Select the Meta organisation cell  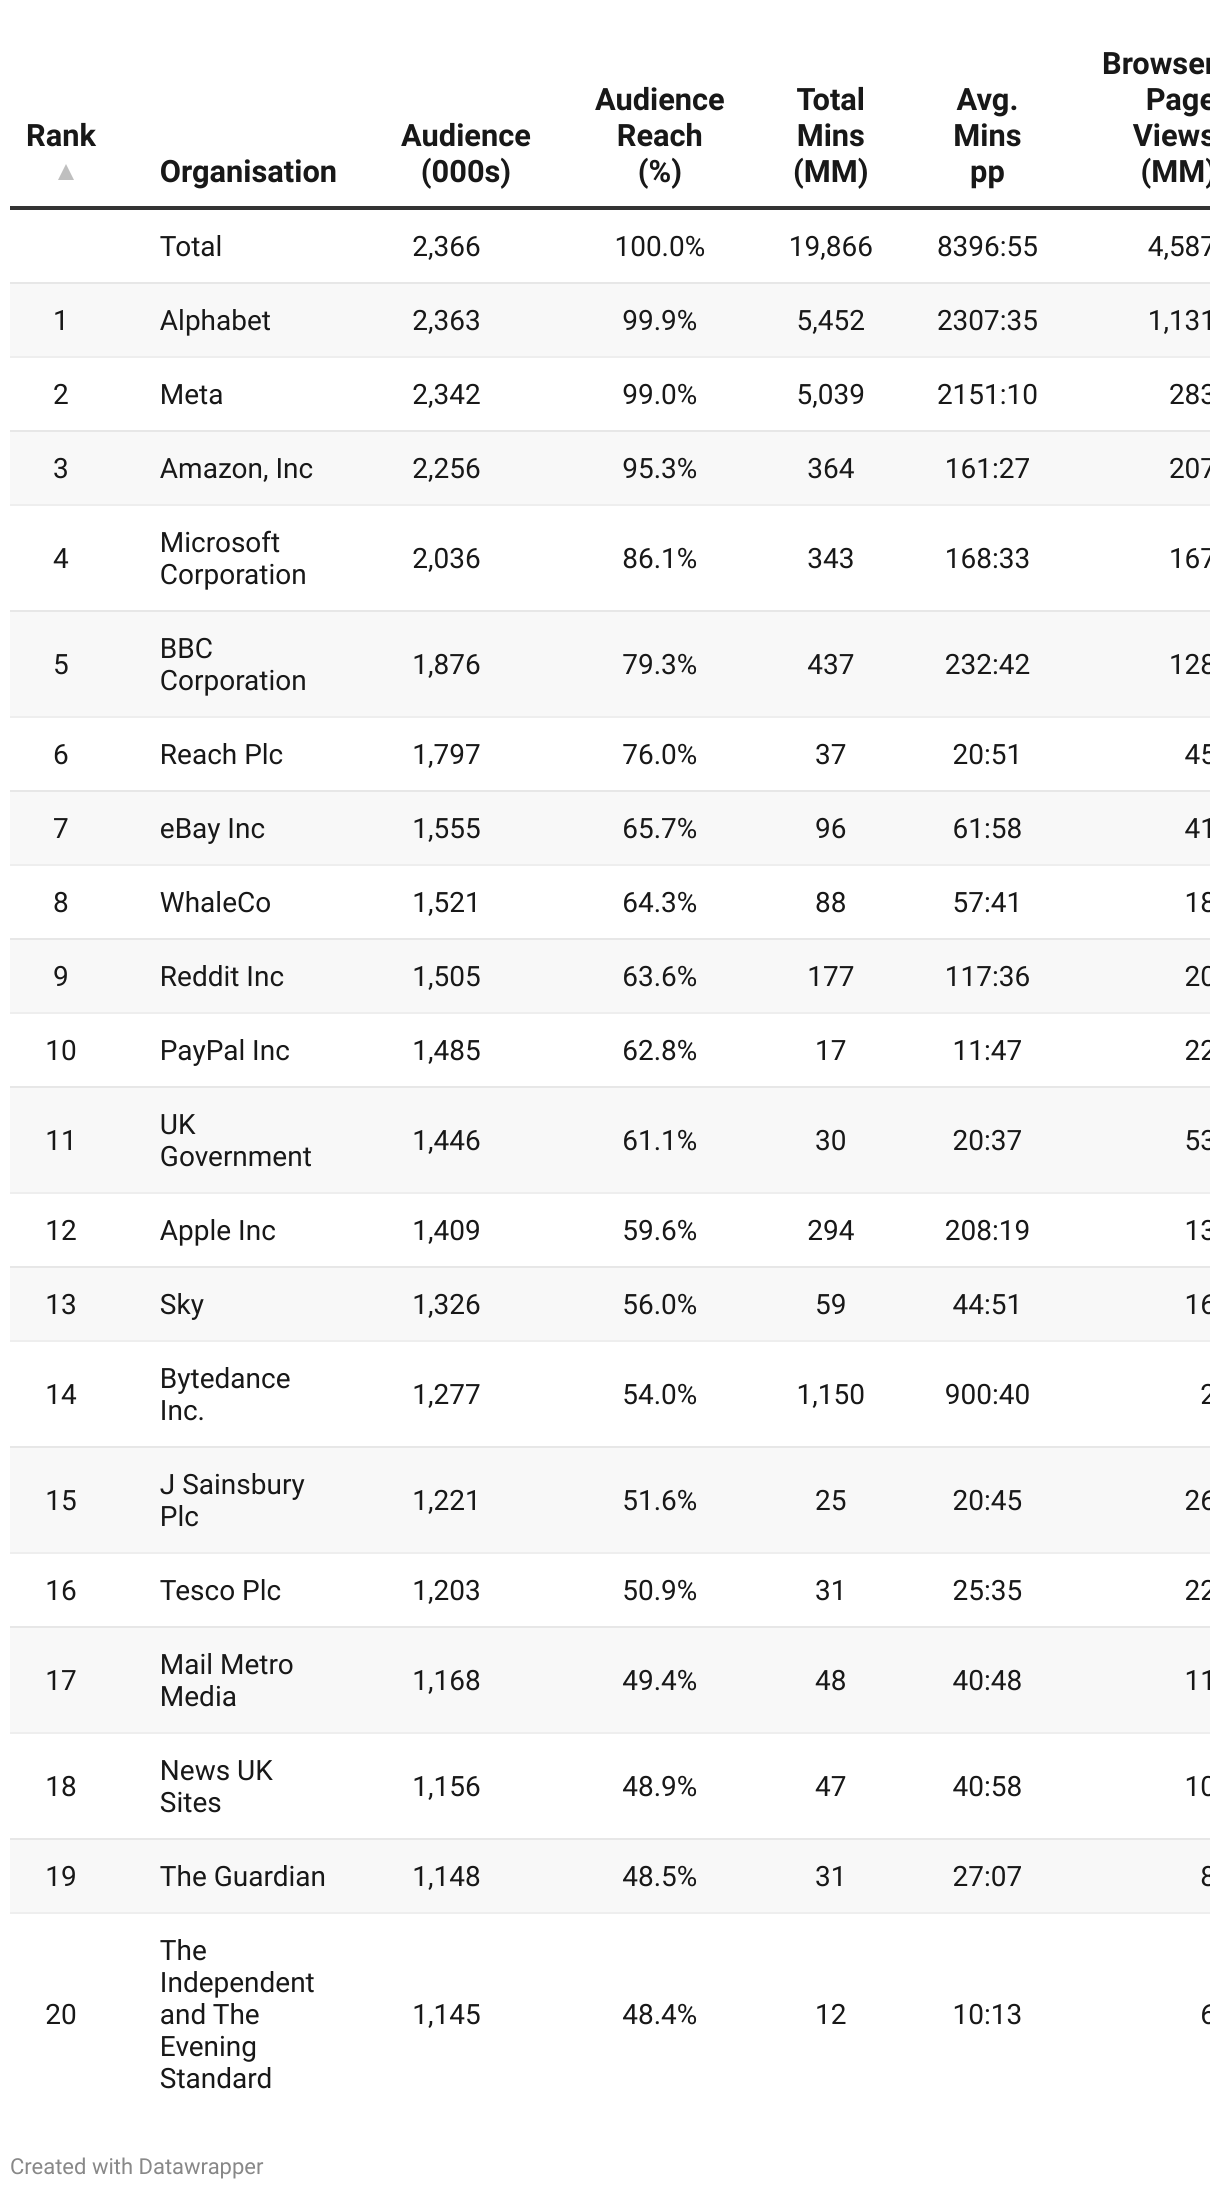191,394
